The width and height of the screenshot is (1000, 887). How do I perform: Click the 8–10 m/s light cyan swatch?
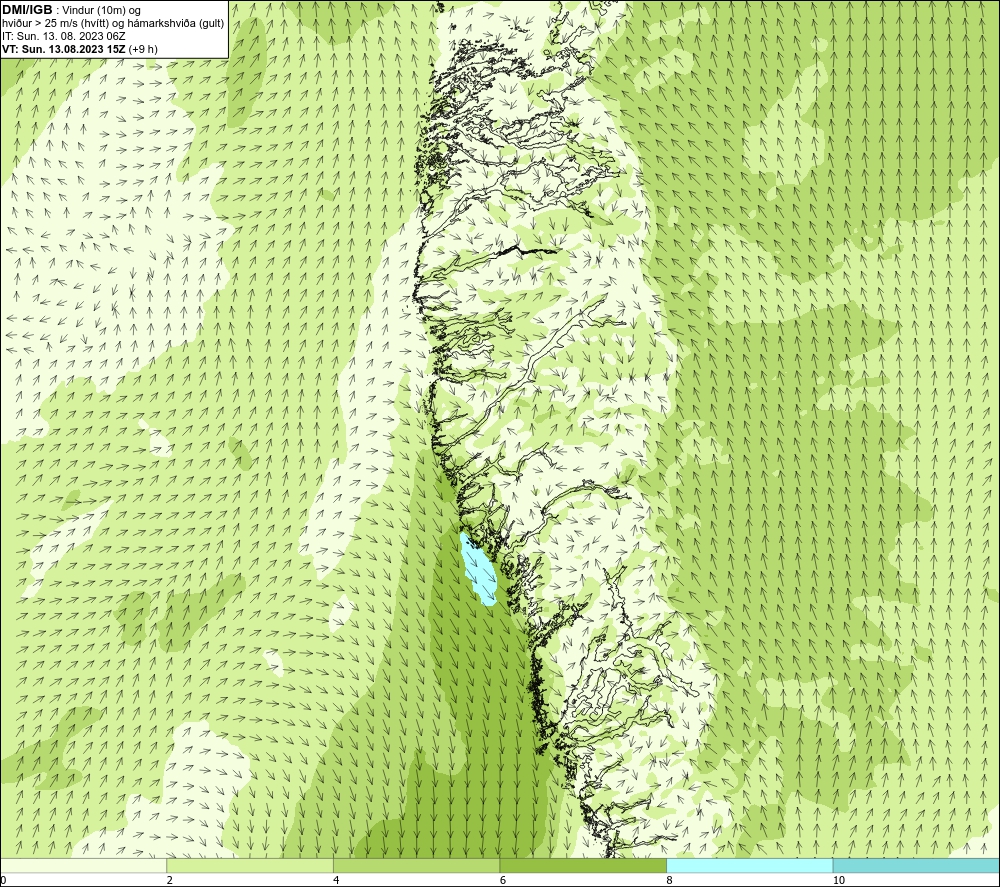[749, 865]
